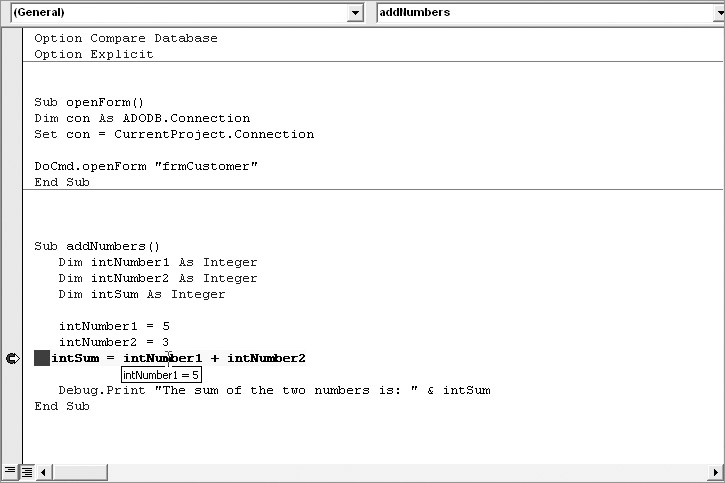Toggle breakpoint in margin beside intNumber1 = 5

[x=12, y=326]
